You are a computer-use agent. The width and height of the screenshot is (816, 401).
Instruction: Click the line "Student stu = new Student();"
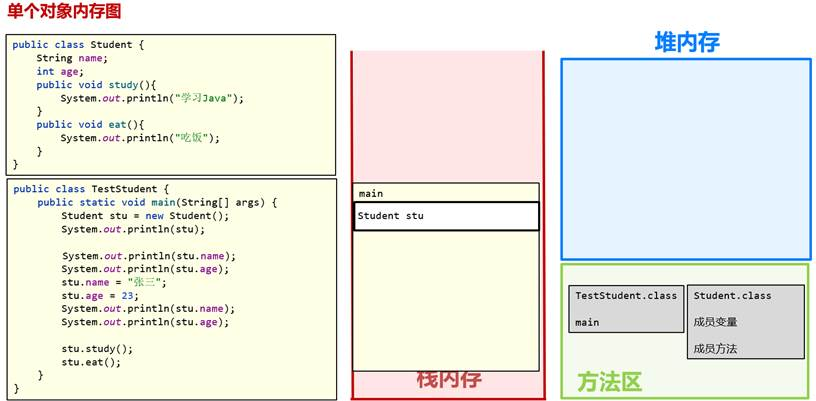click(x=145, y=216)
